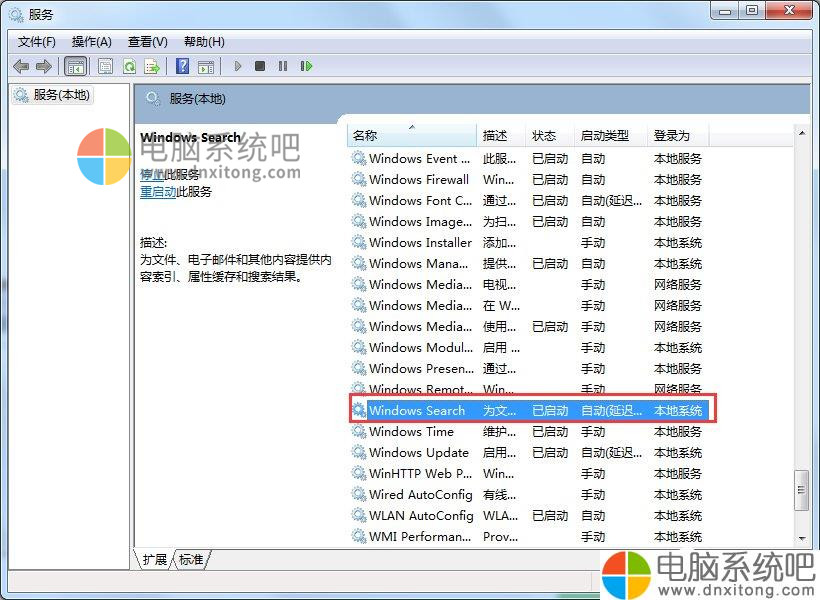Click the Services icon in the title bar
Image resolution: width=820 pixels, height=600 pixels.
[x=16, y=15]
